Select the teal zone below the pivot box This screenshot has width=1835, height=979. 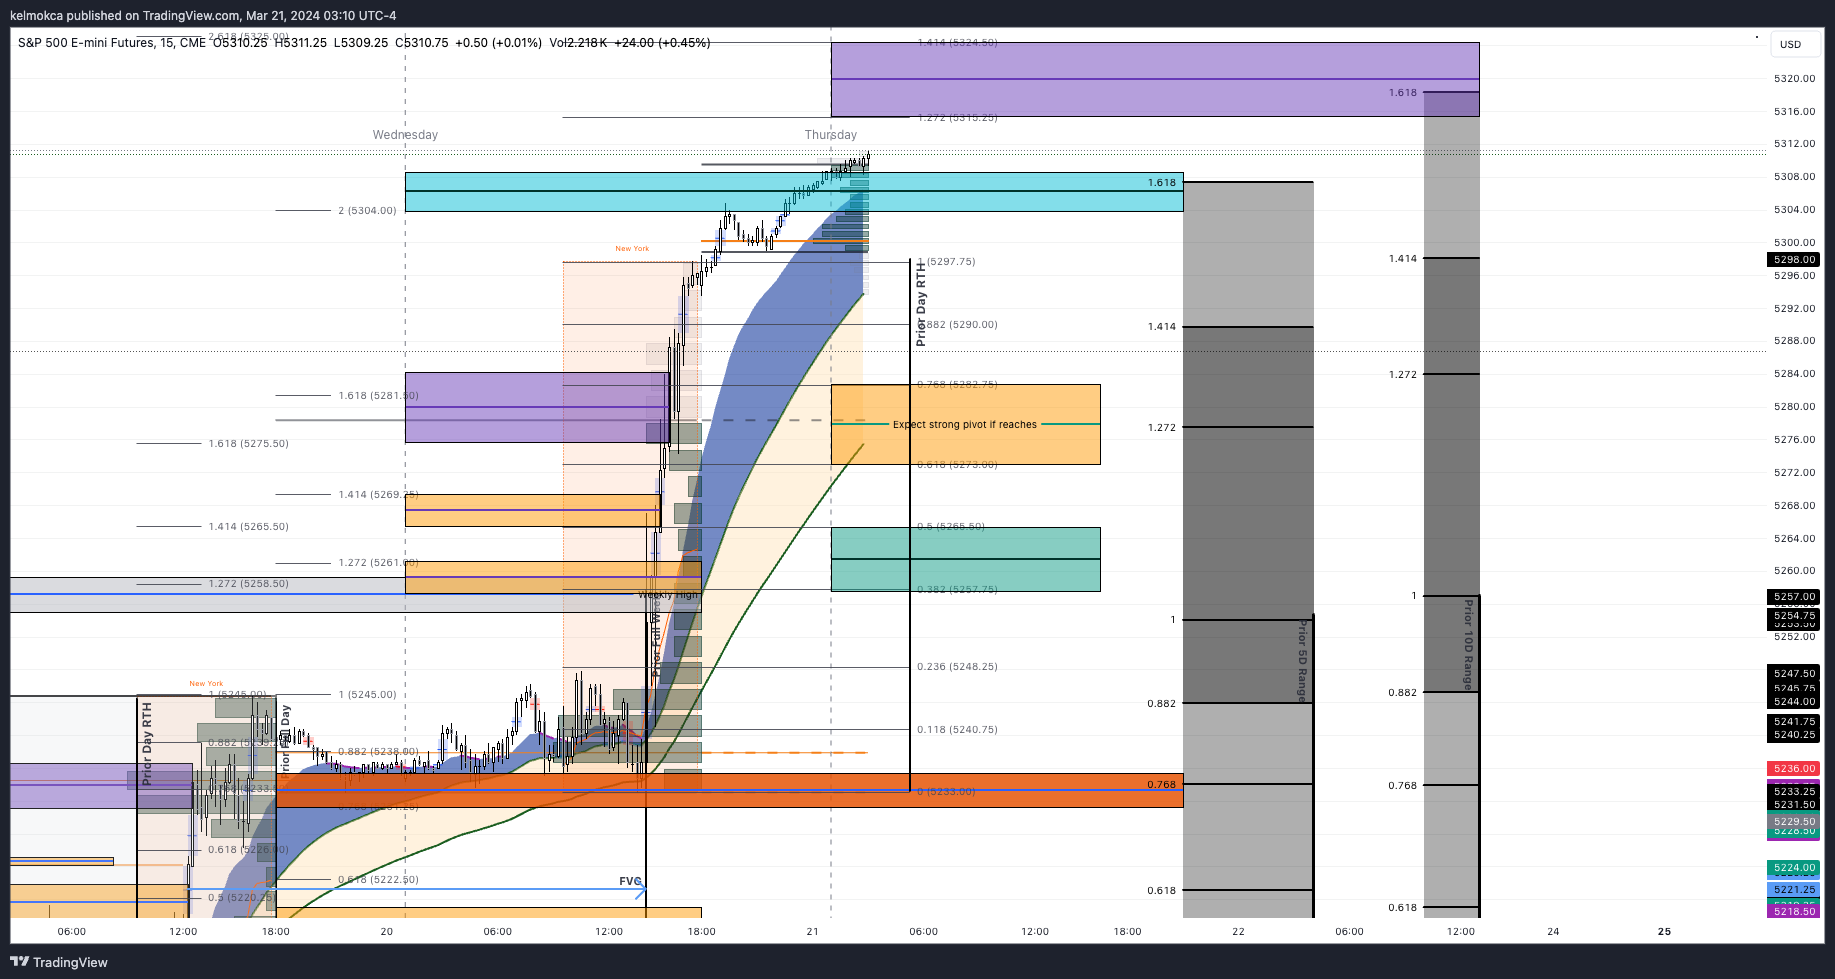pyautogui.click(x=965, y=559)
